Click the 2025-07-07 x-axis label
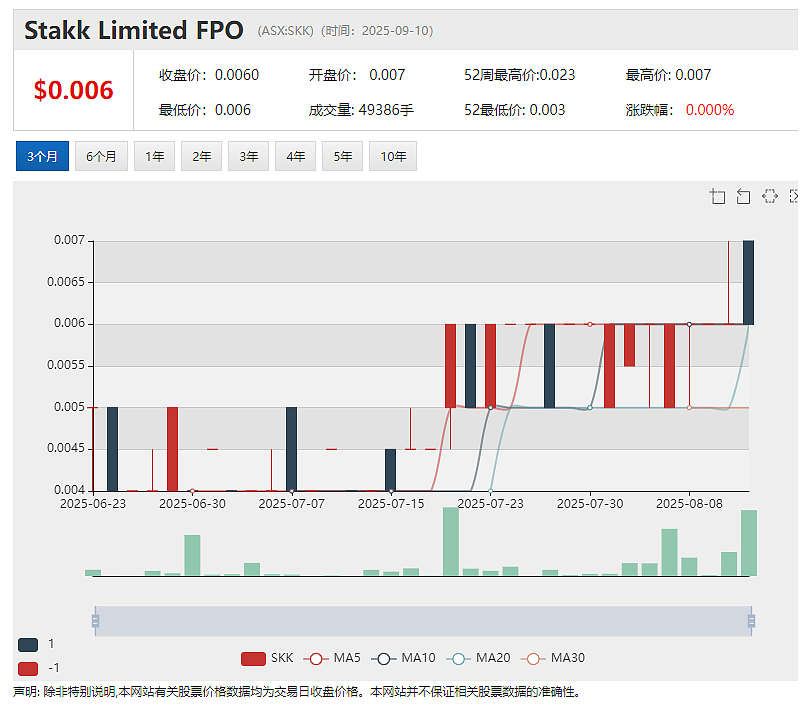812x707 pixels. point(292,503)
